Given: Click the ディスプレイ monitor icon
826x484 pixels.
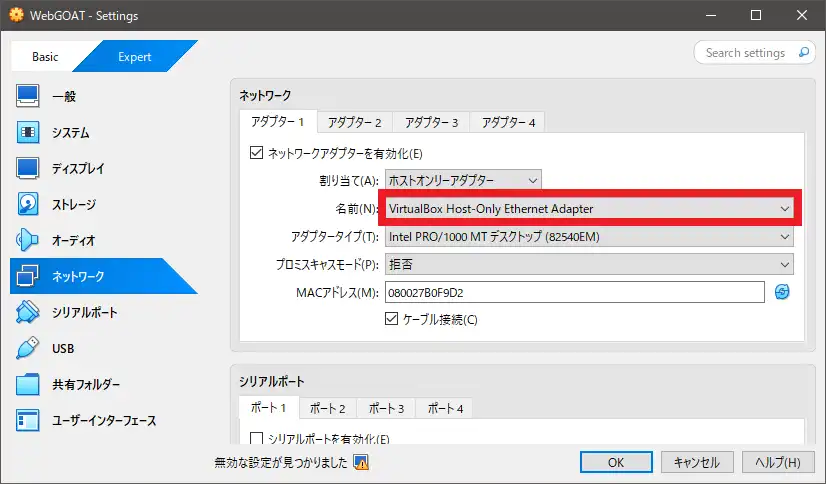Looking at the screenshot, I should (27, 168).
